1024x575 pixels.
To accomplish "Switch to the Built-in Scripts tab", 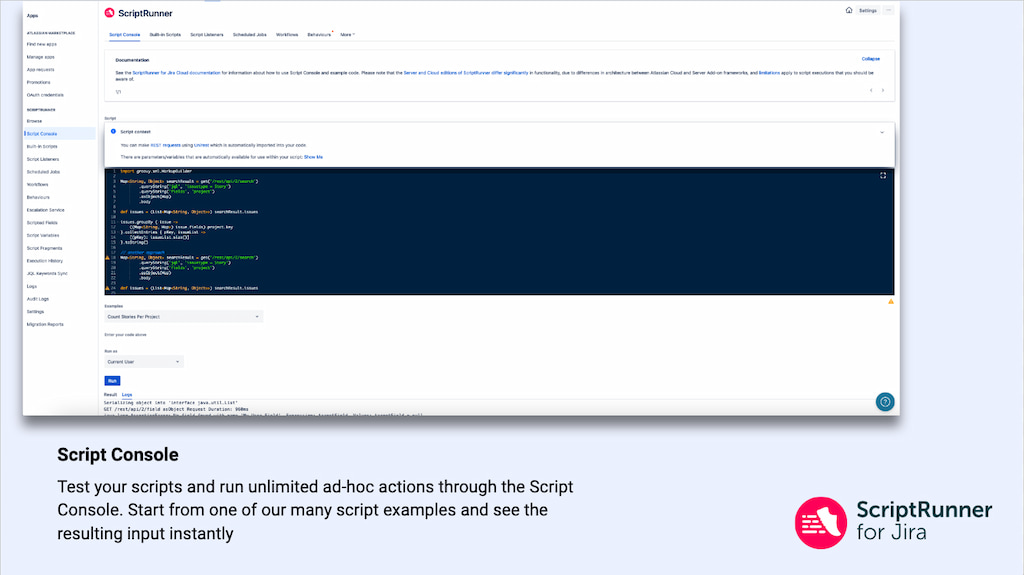I will [165, 35].
